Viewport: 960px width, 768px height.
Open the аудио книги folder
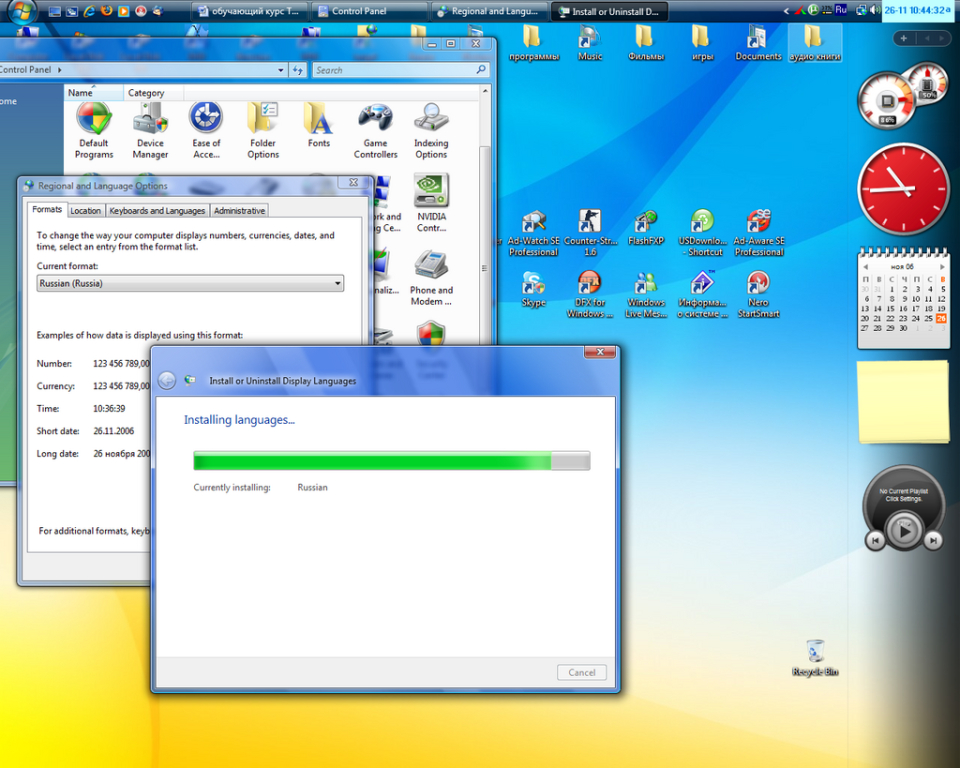click(x=814, y=43)
